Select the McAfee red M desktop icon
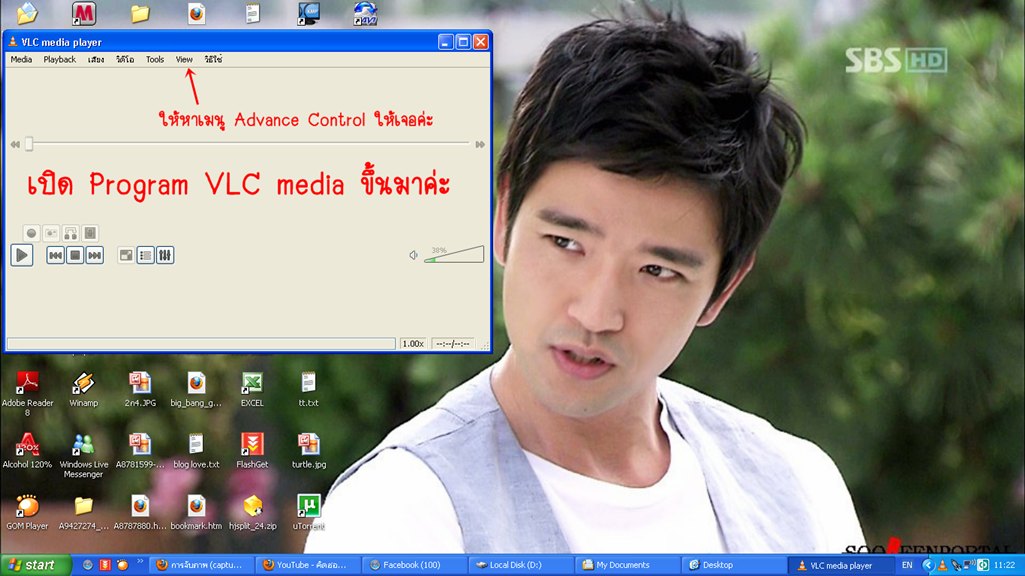This screenshot has height=576, width=1025. point(84,13)
